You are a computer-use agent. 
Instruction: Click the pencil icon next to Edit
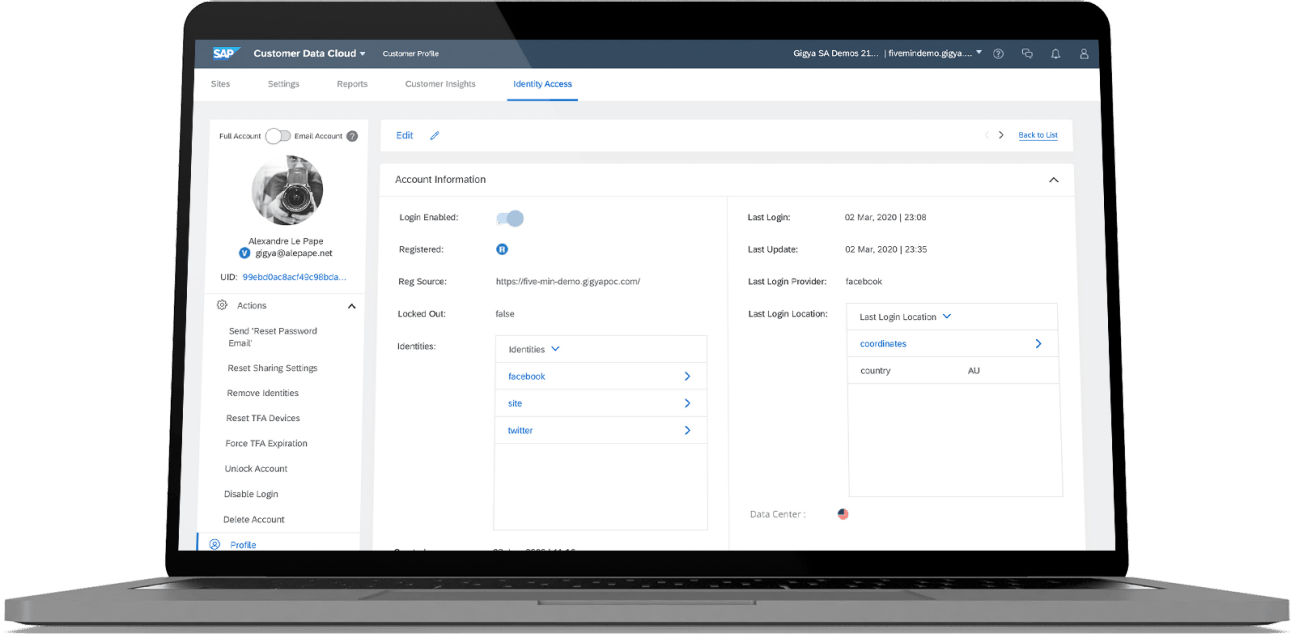[434, 135]
